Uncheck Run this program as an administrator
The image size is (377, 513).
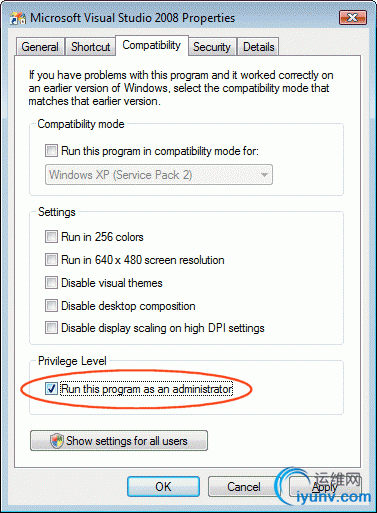pyautogui.click(x=51, y=388)
